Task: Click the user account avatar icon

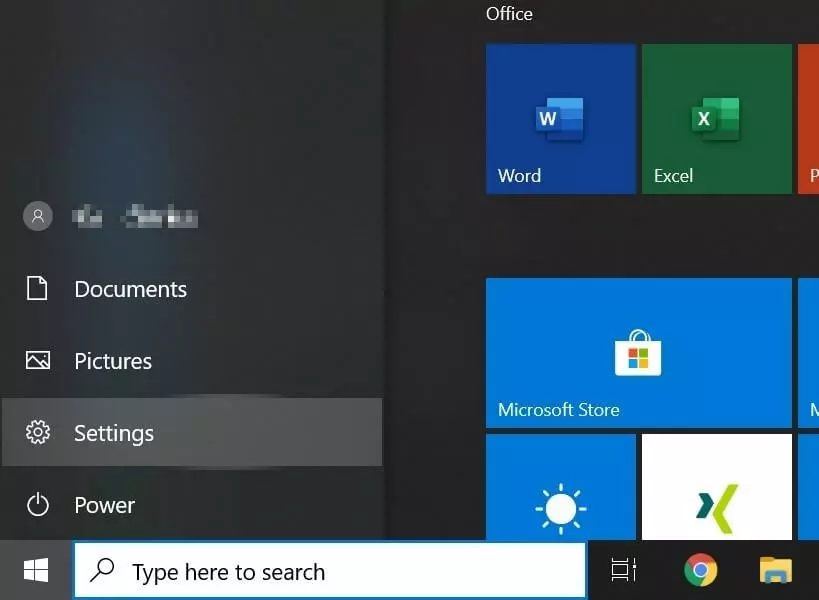Action: point(38,216)
